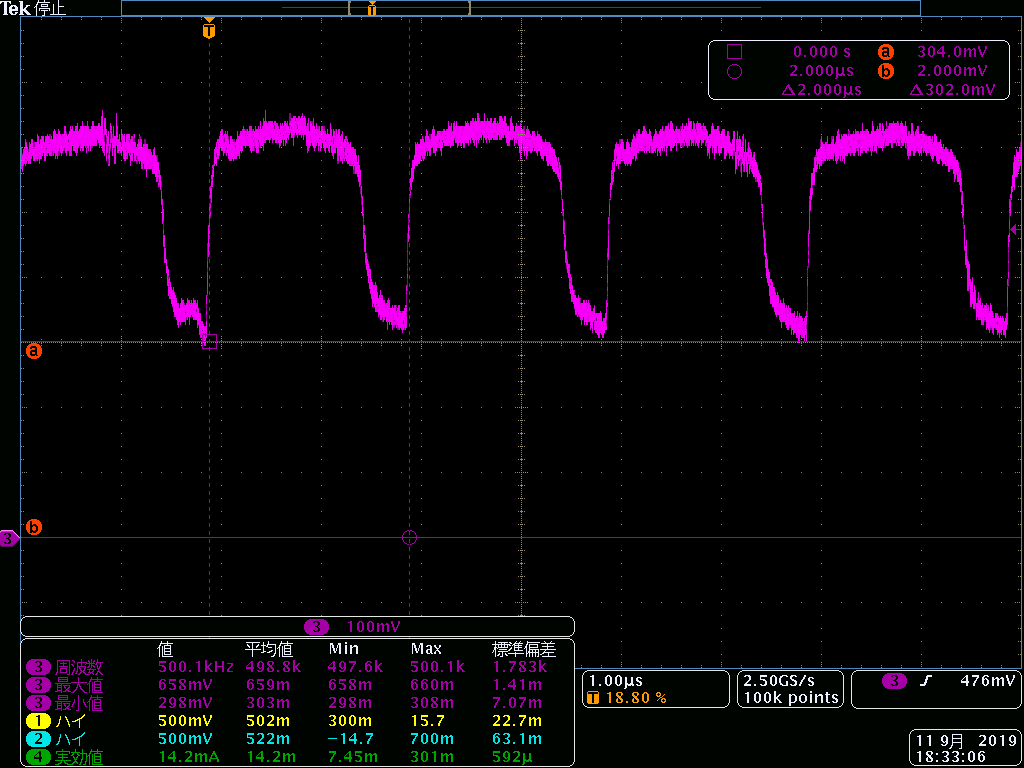Click the Max column header
1024x768 pixels.
point(426,649)
